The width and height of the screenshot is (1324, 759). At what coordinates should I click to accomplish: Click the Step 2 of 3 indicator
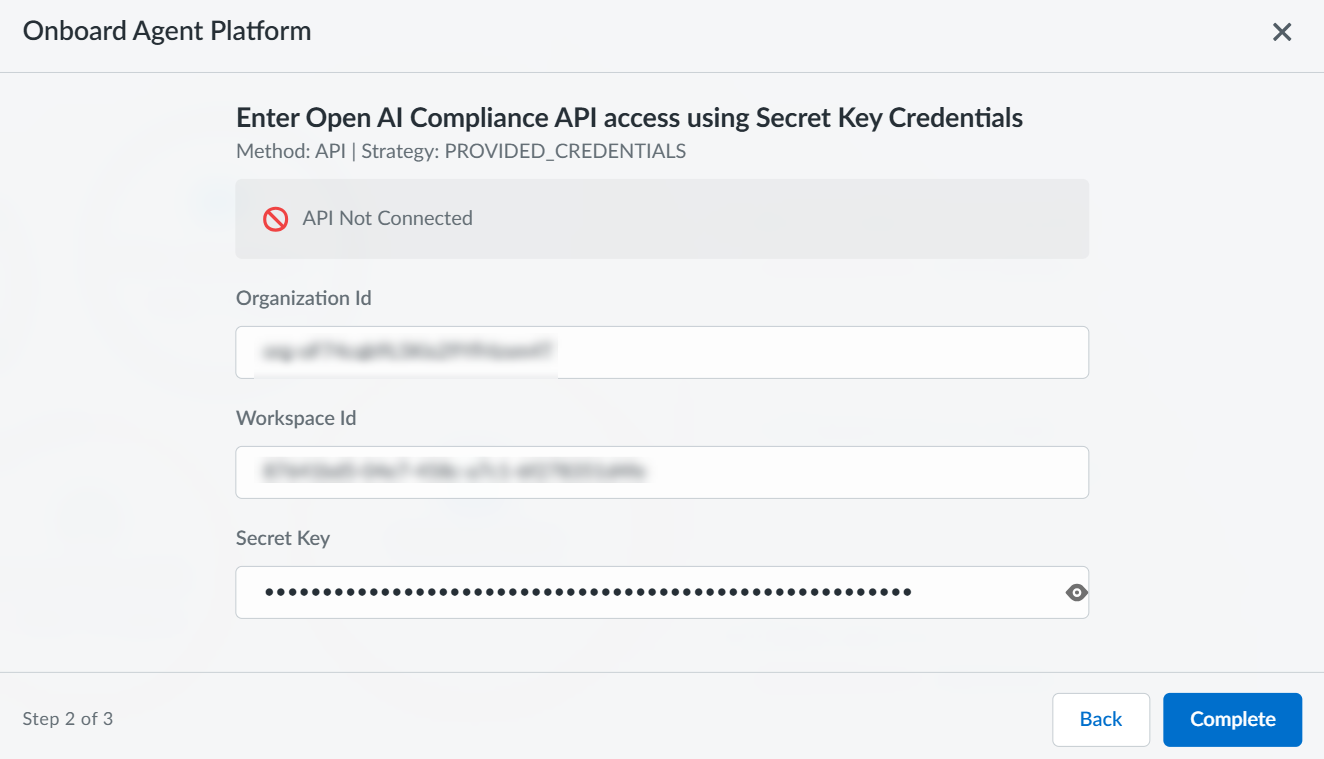67,719
